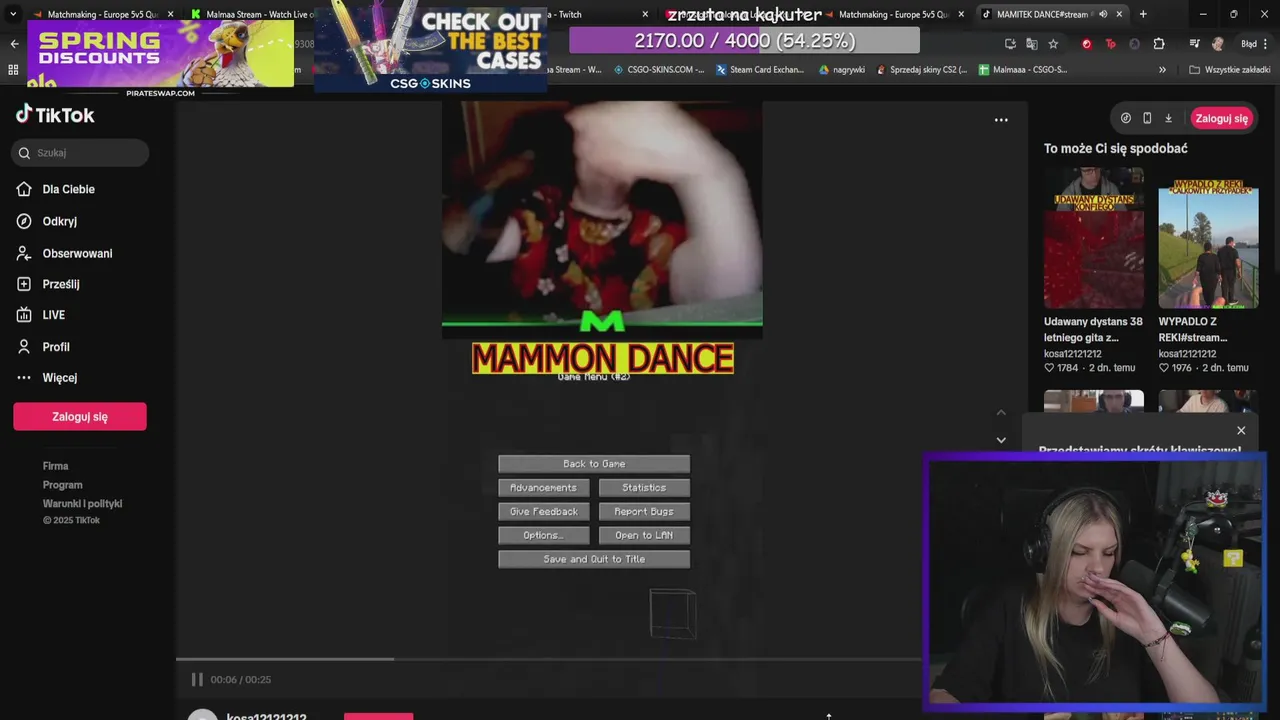The height and width of the screenshot is (720, 1280).
Task: Click the TikTok logo
Action: pyautogui.click(x=55, y=114)
